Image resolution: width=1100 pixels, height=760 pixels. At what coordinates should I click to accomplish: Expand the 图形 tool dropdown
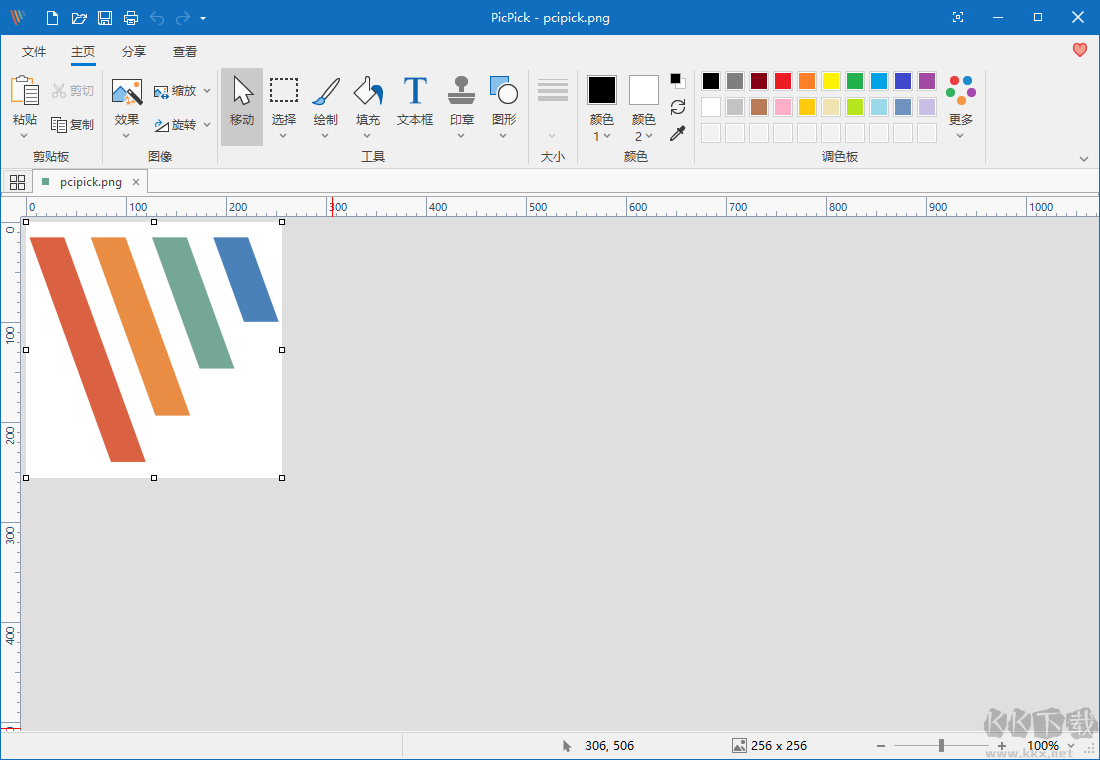(504, 136)
